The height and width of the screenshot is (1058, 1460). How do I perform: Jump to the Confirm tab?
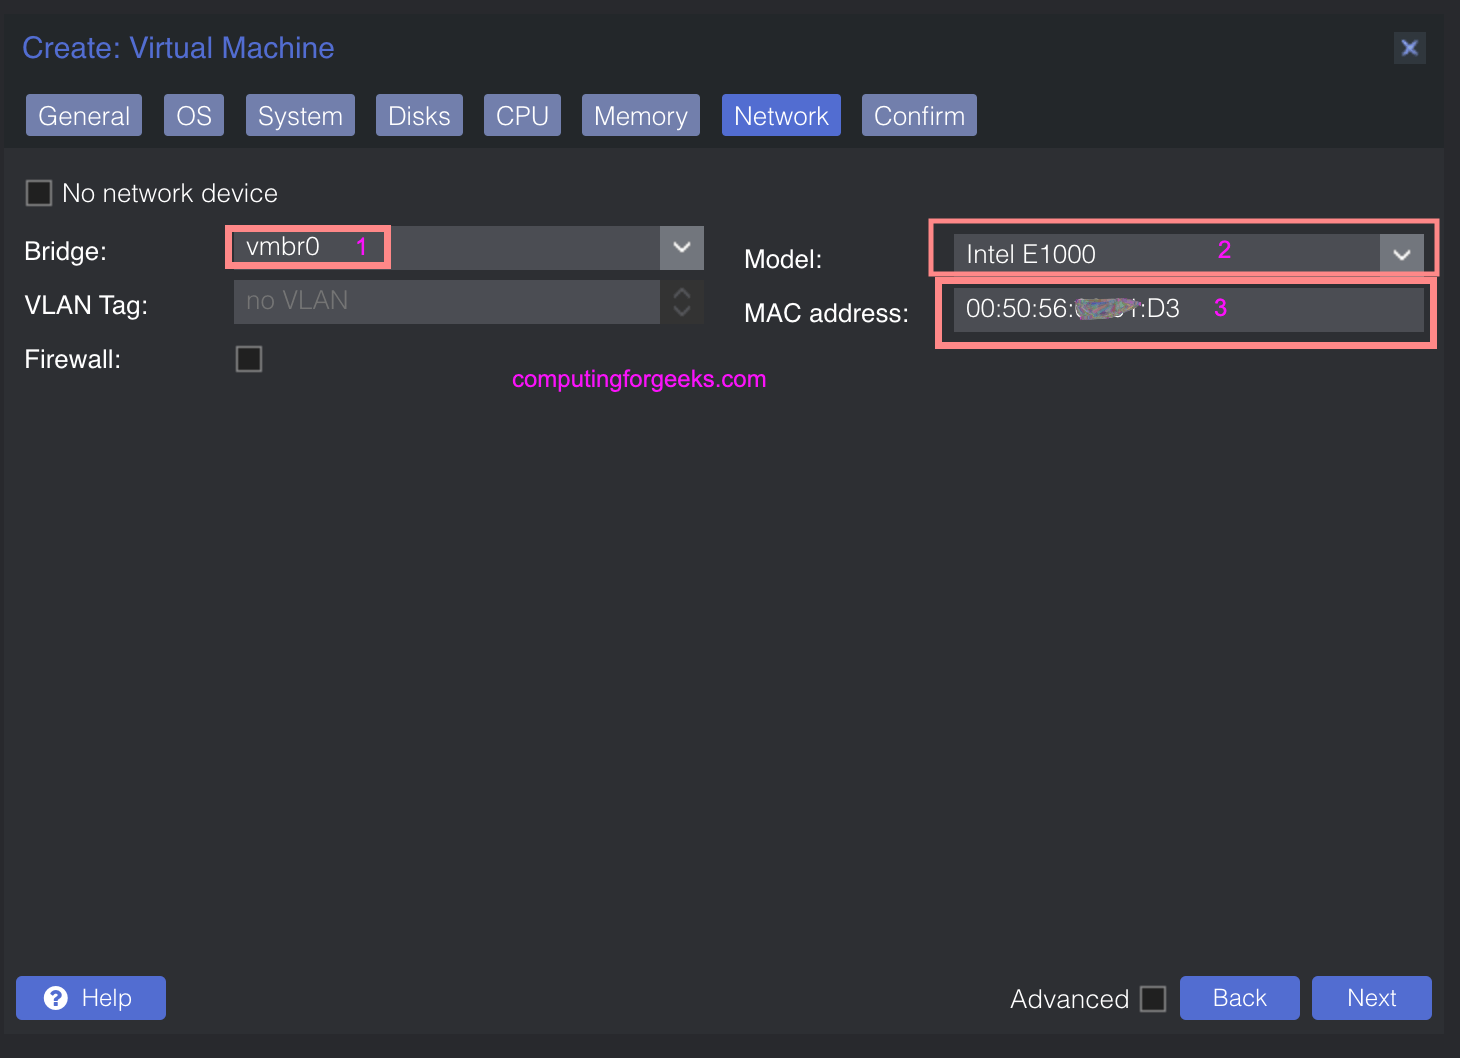918,114
